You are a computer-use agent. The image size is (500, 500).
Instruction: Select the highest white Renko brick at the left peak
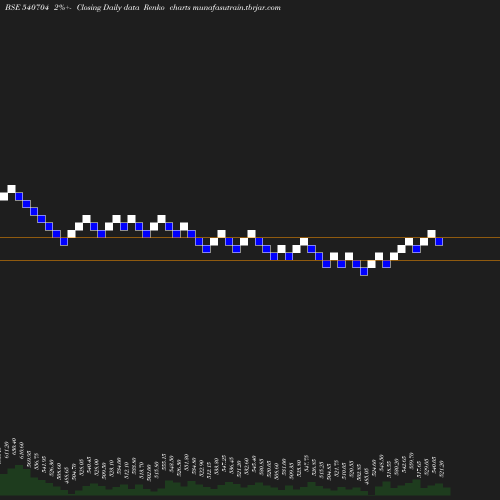[x=11, y=189]
